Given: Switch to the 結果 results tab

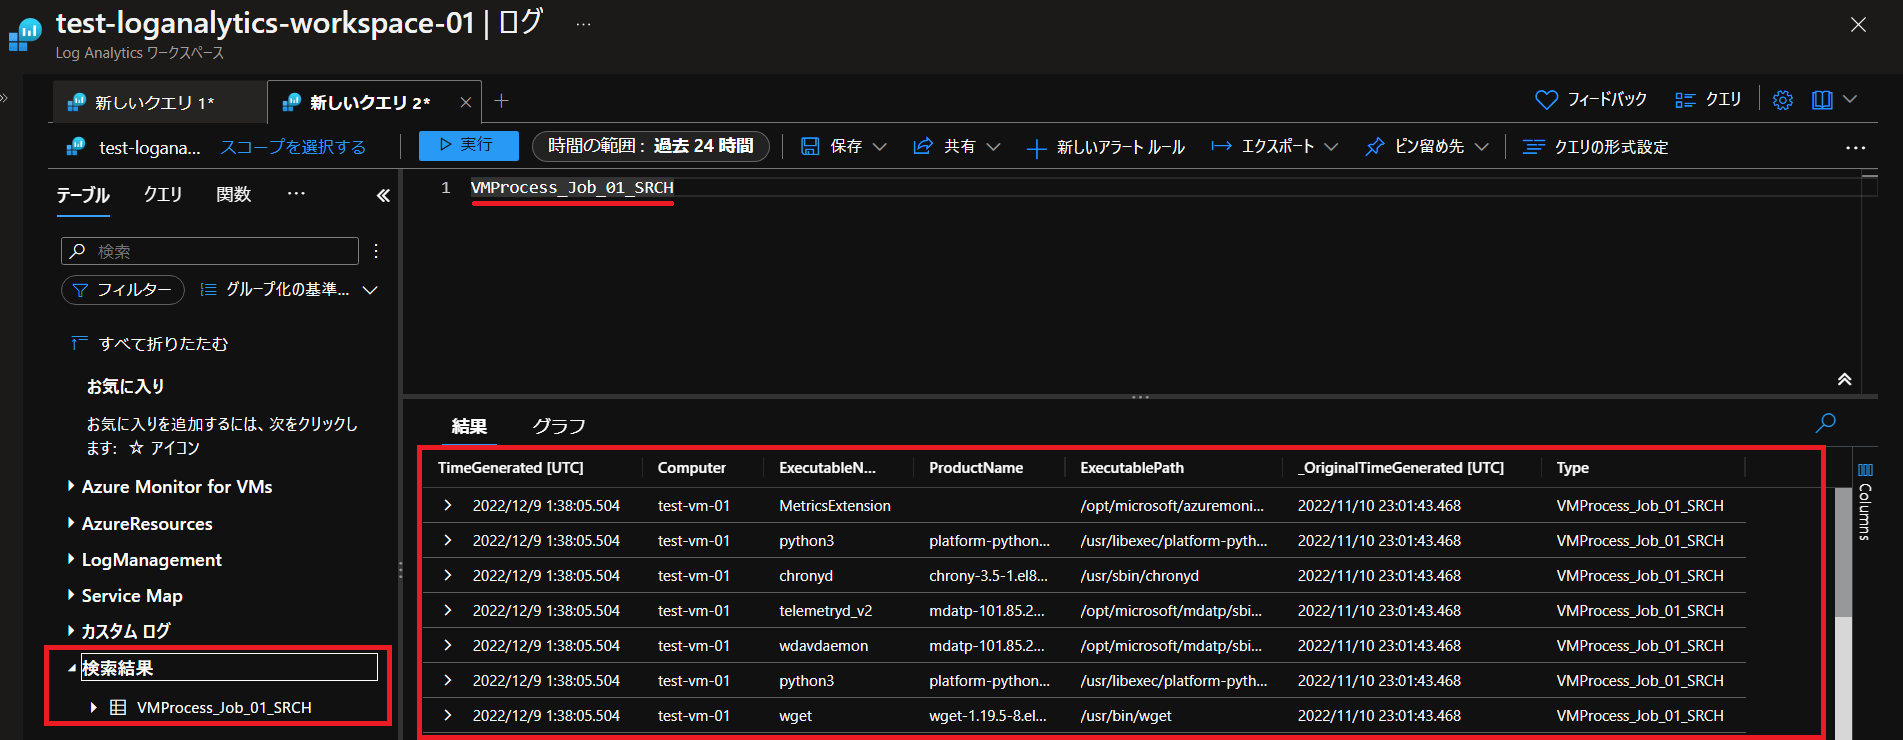Looking at the screenshot, I should pos(469,427).
